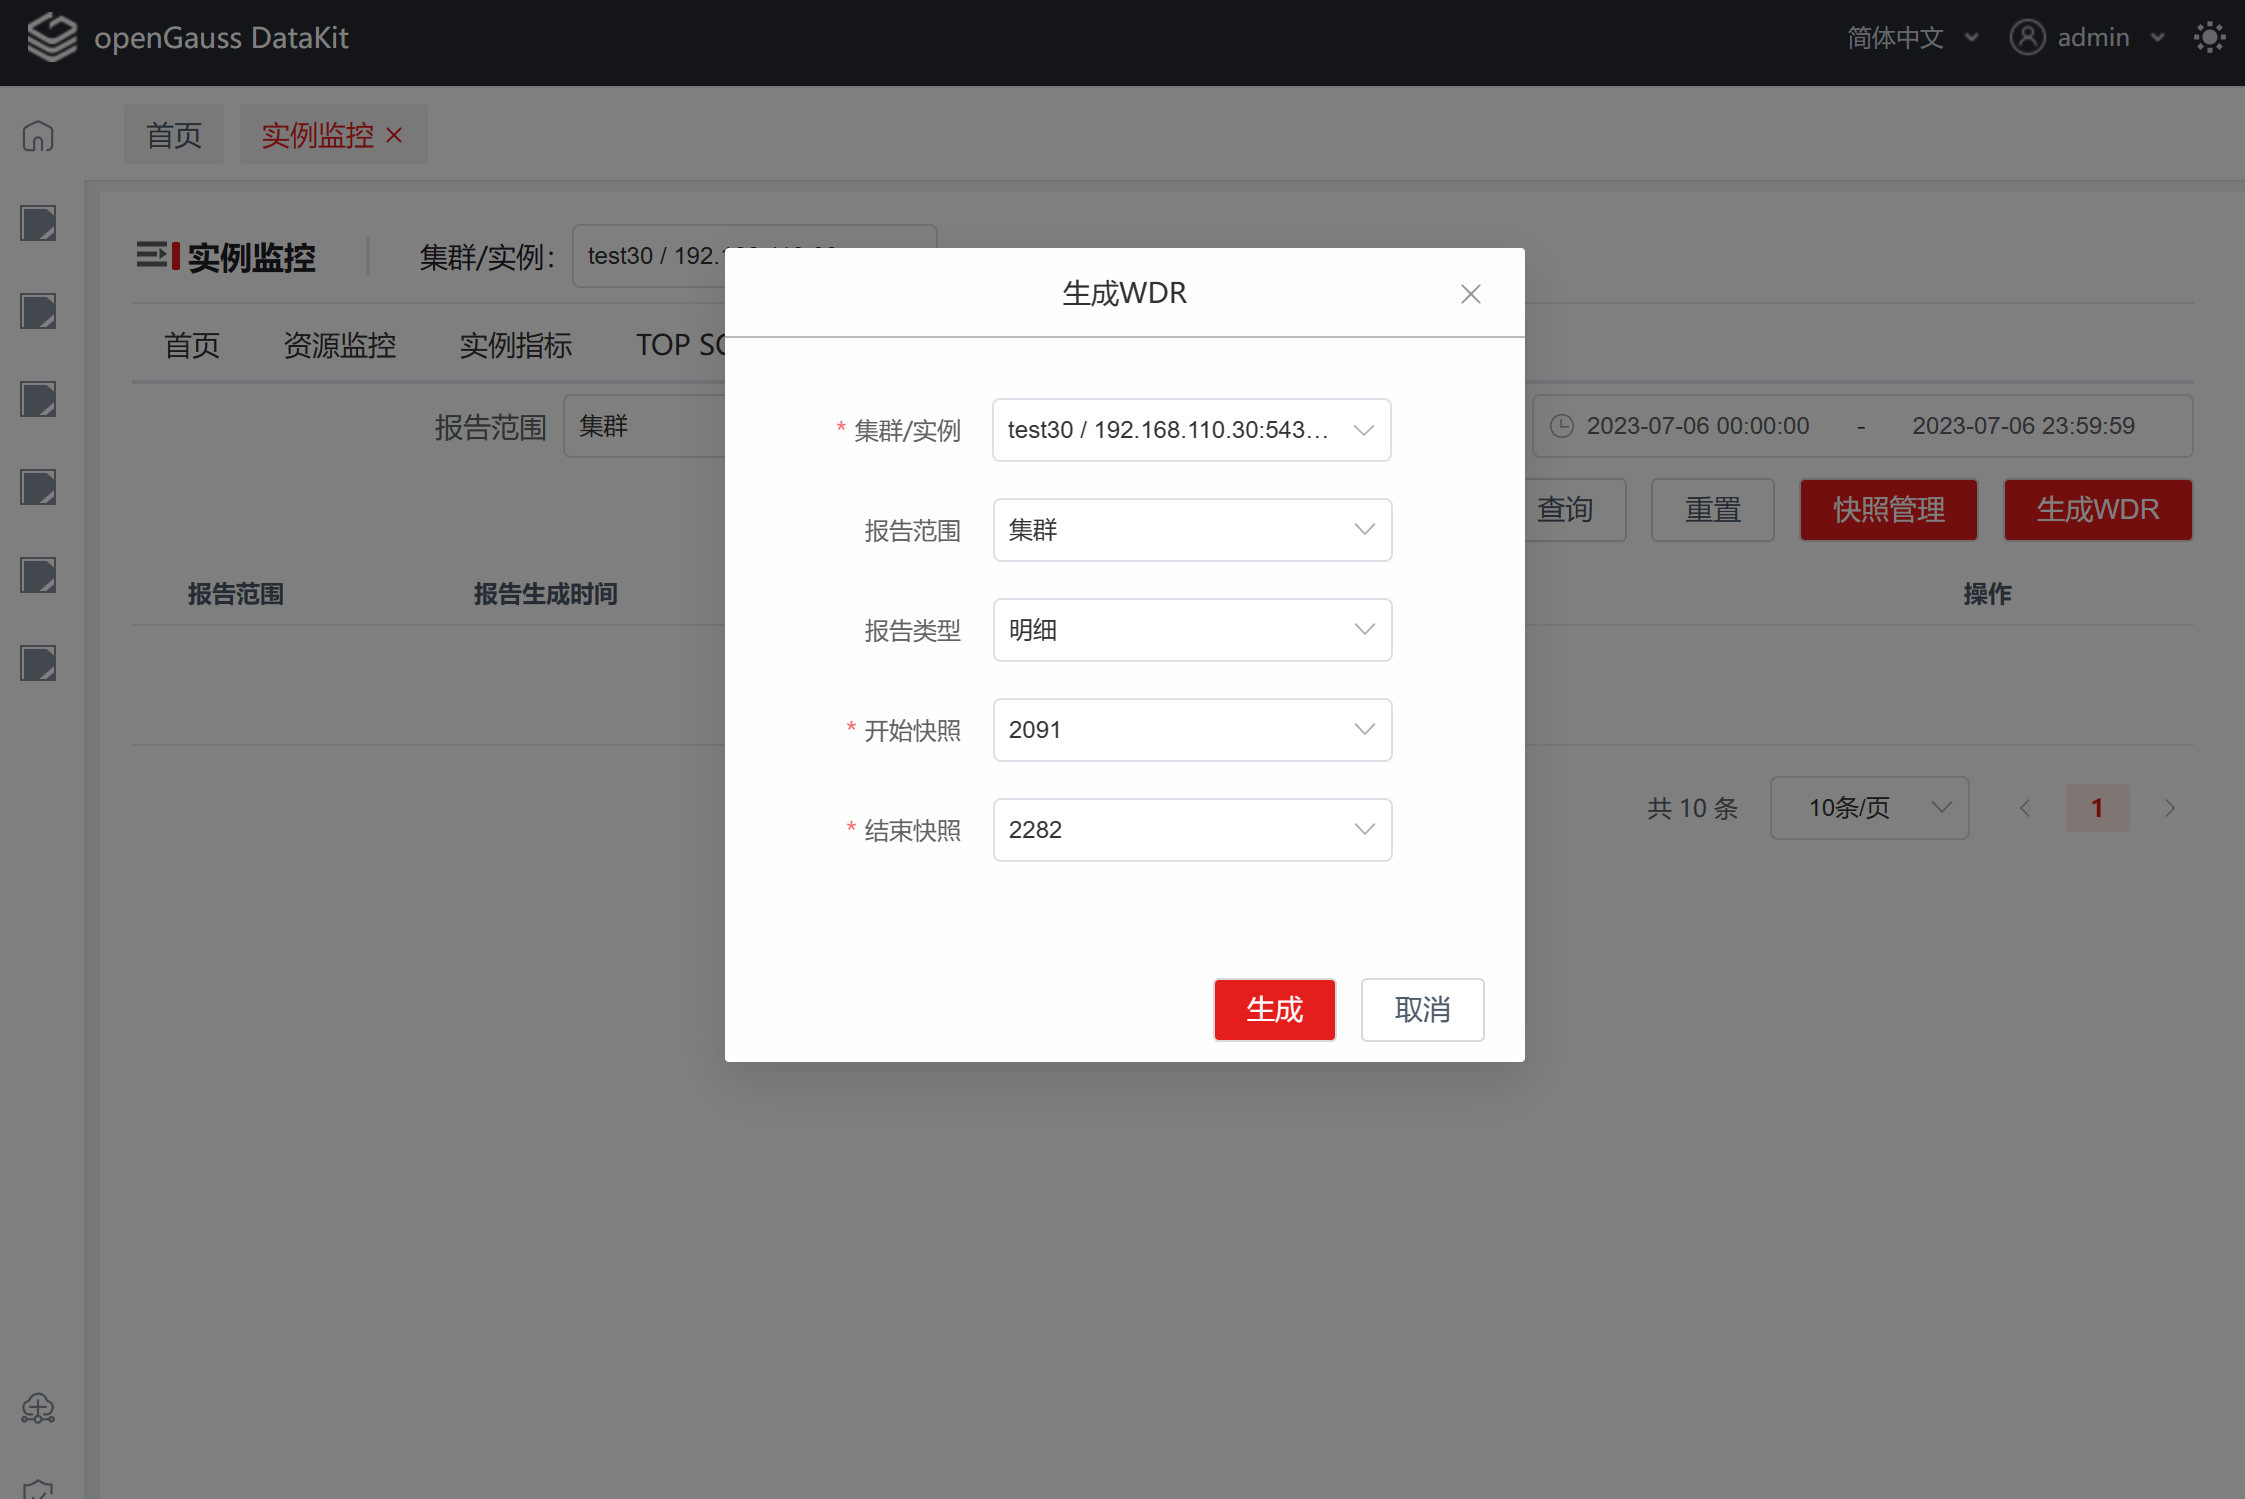Switch to the 资源监控 tab
Image resolution: width=2245 pixels, height=1499 pixels.
[340, 345]
